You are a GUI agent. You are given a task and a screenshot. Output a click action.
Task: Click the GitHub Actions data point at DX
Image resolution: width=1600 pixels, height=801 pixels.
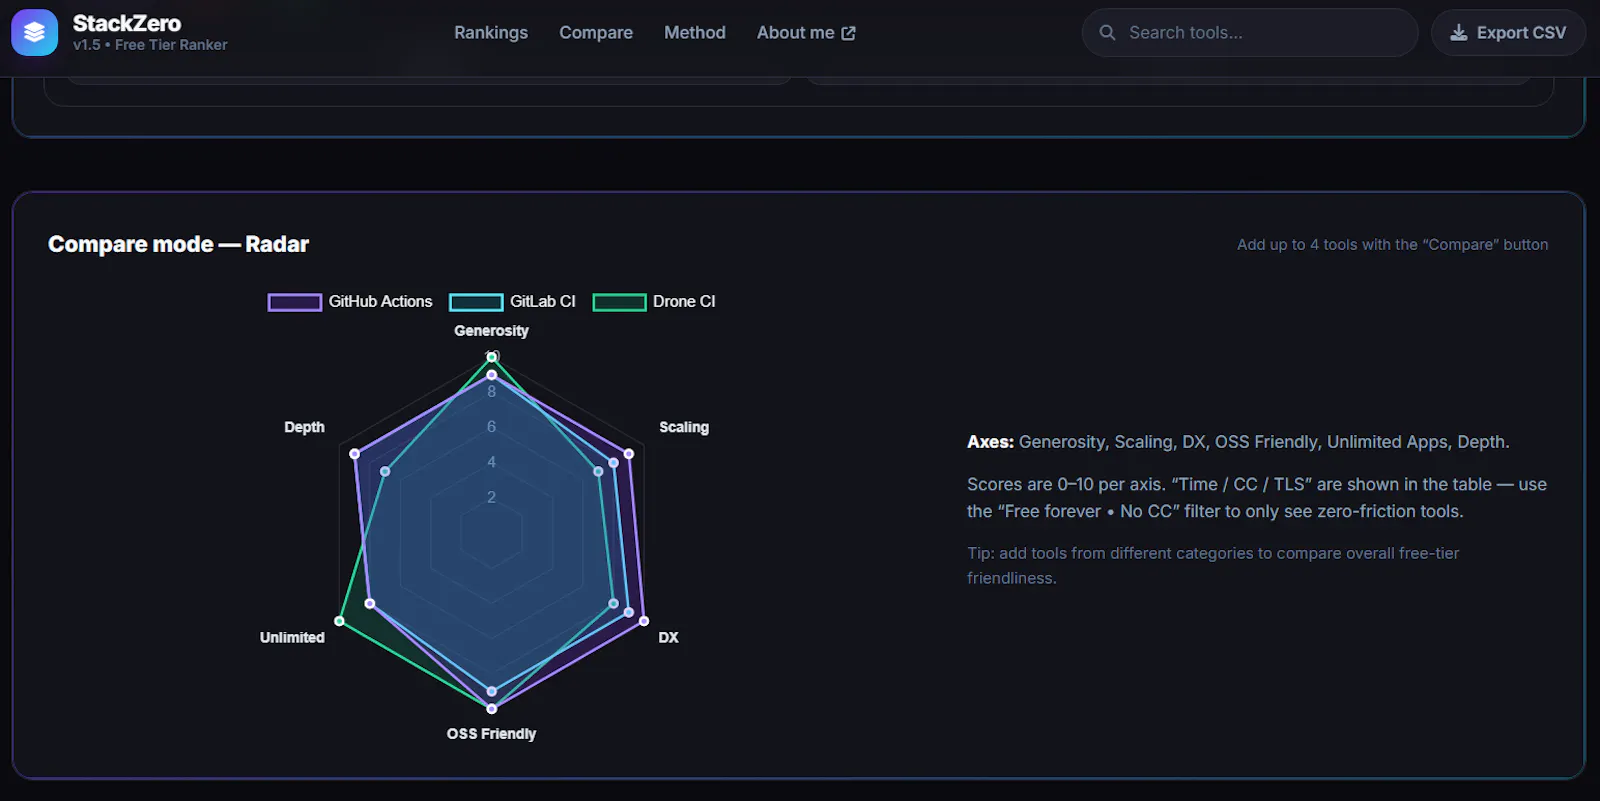(x=643, y=621)
